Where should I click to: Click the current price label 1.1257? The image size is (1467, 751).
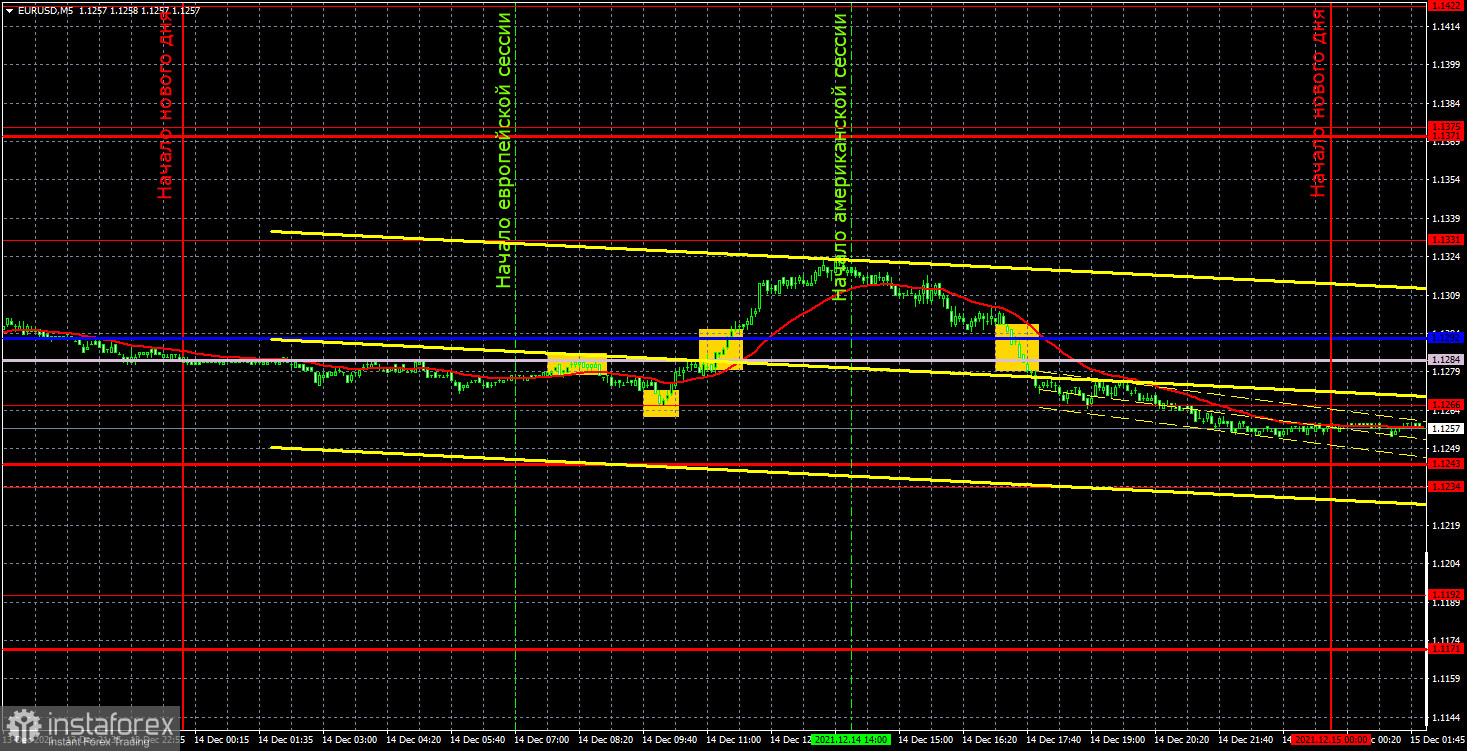[1445, 428]
